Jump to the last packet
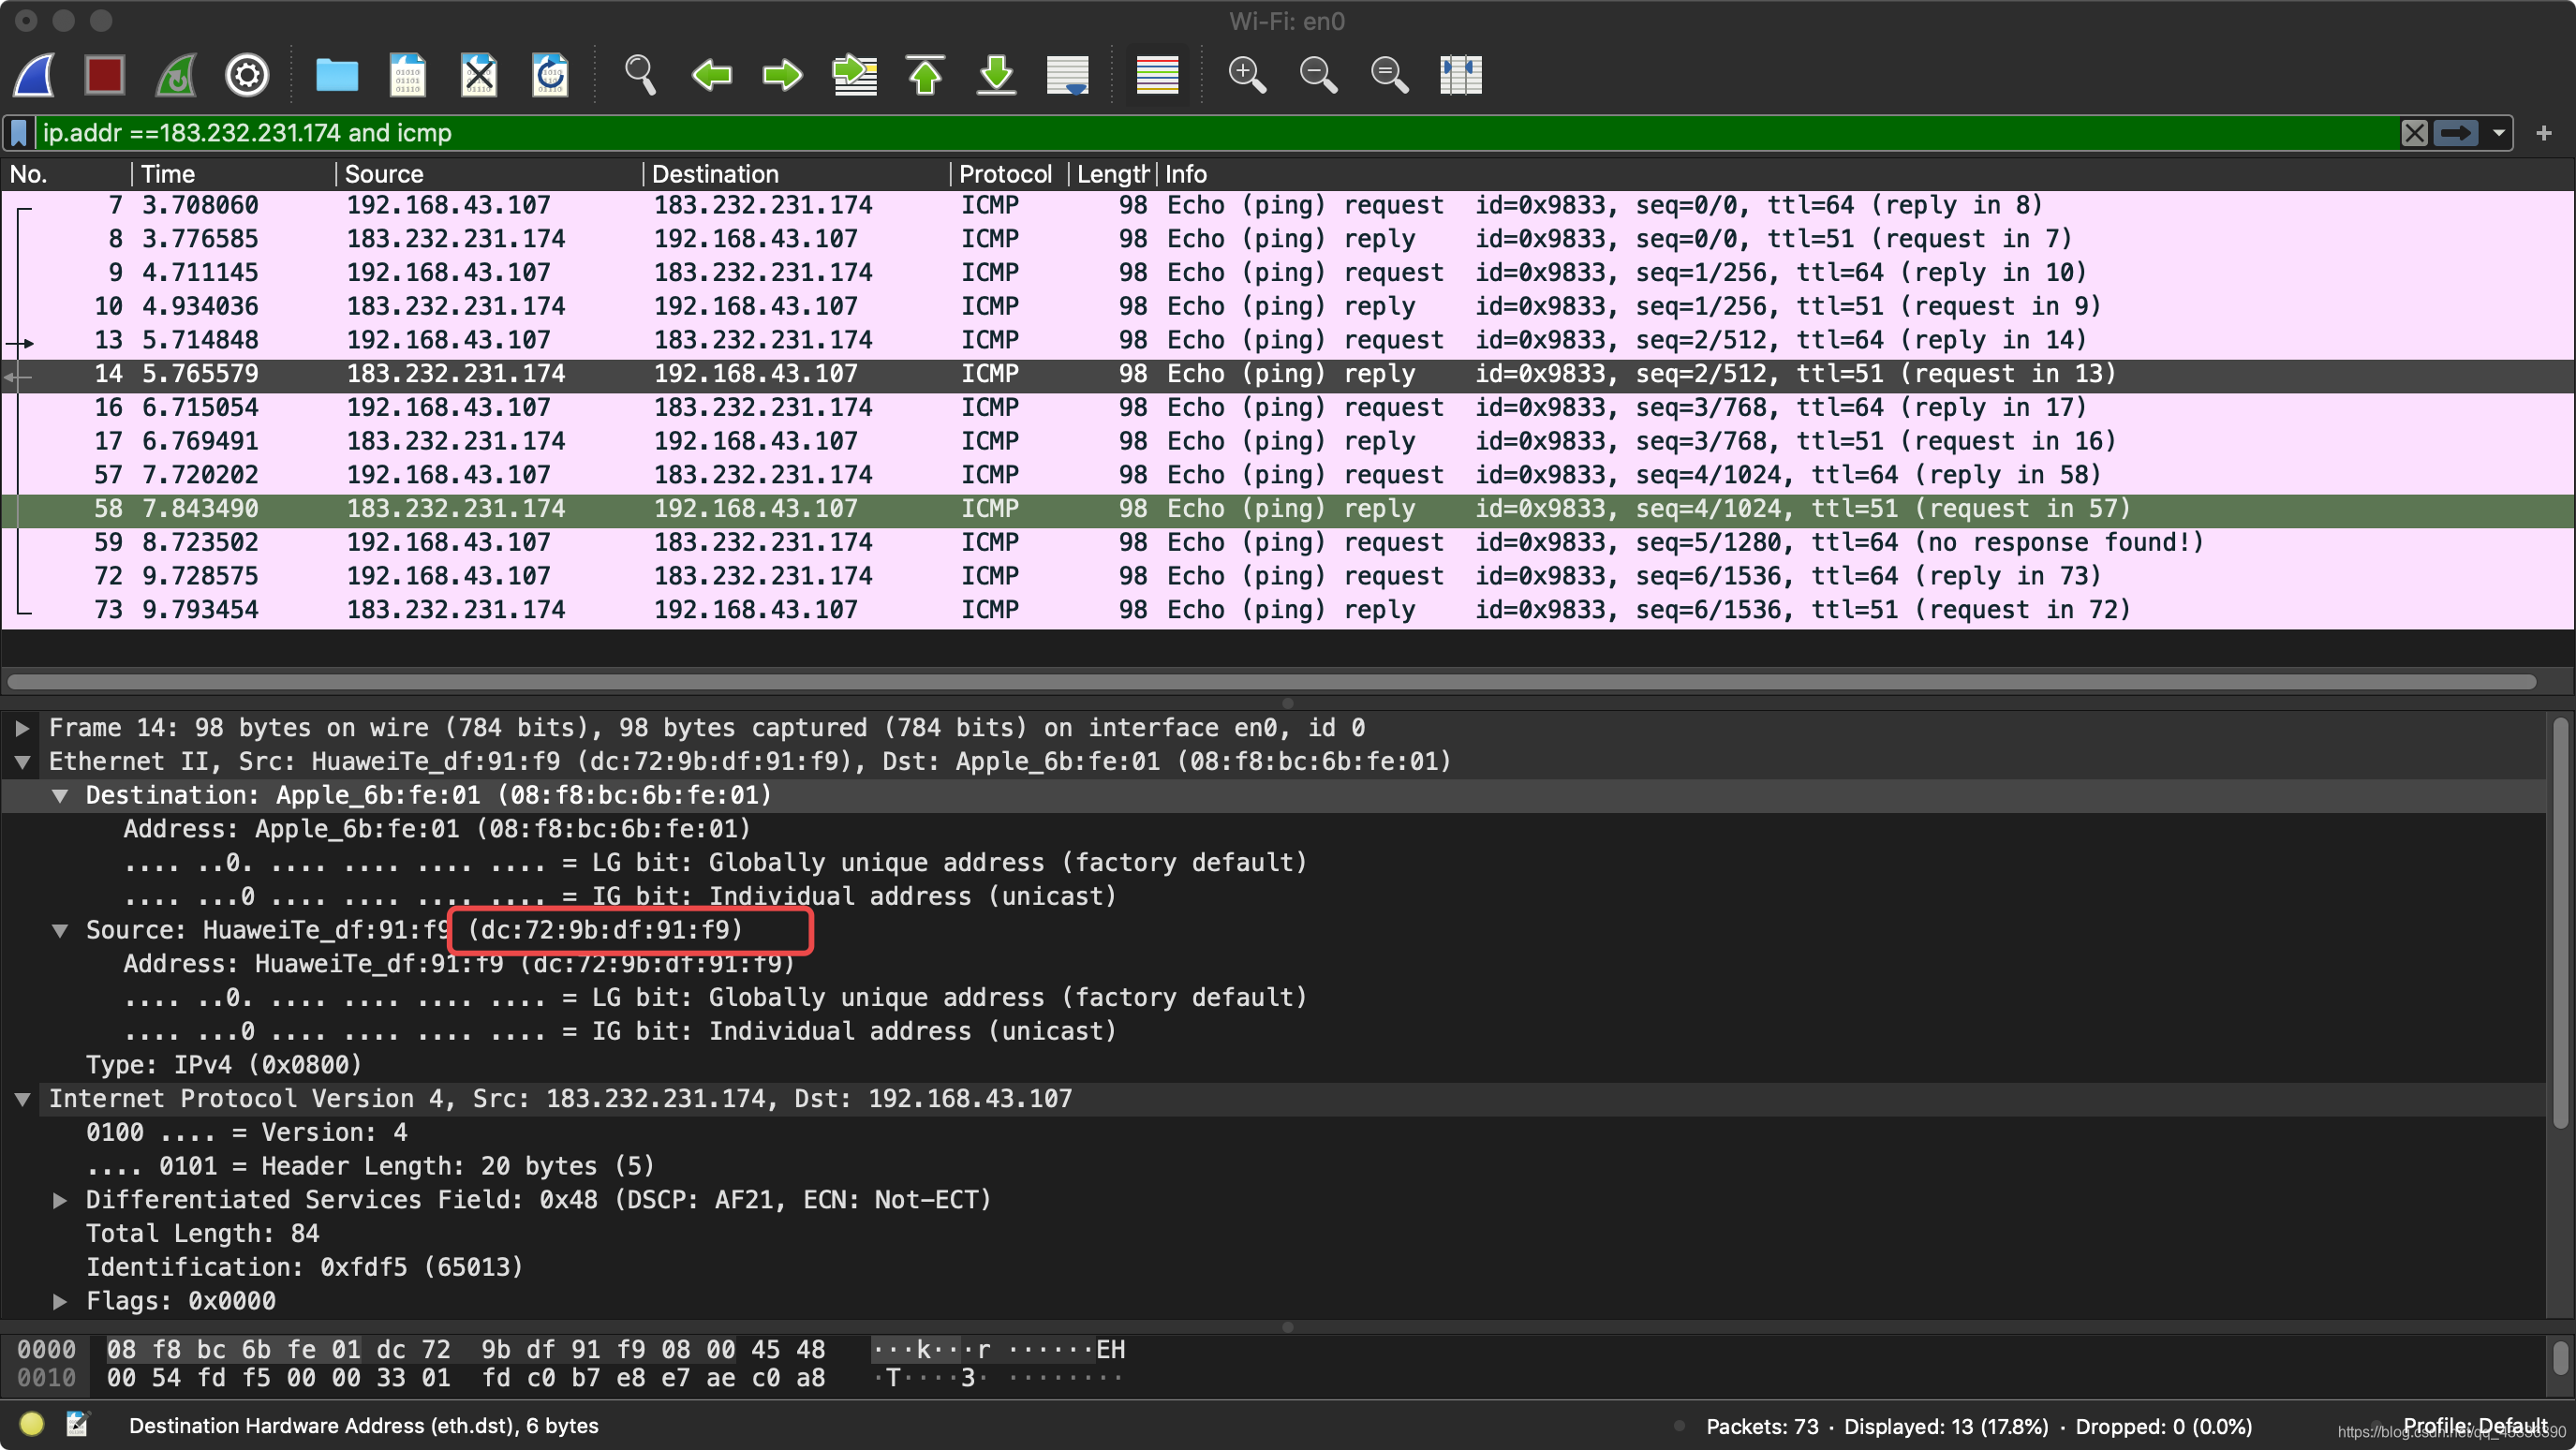 (997, 75)
